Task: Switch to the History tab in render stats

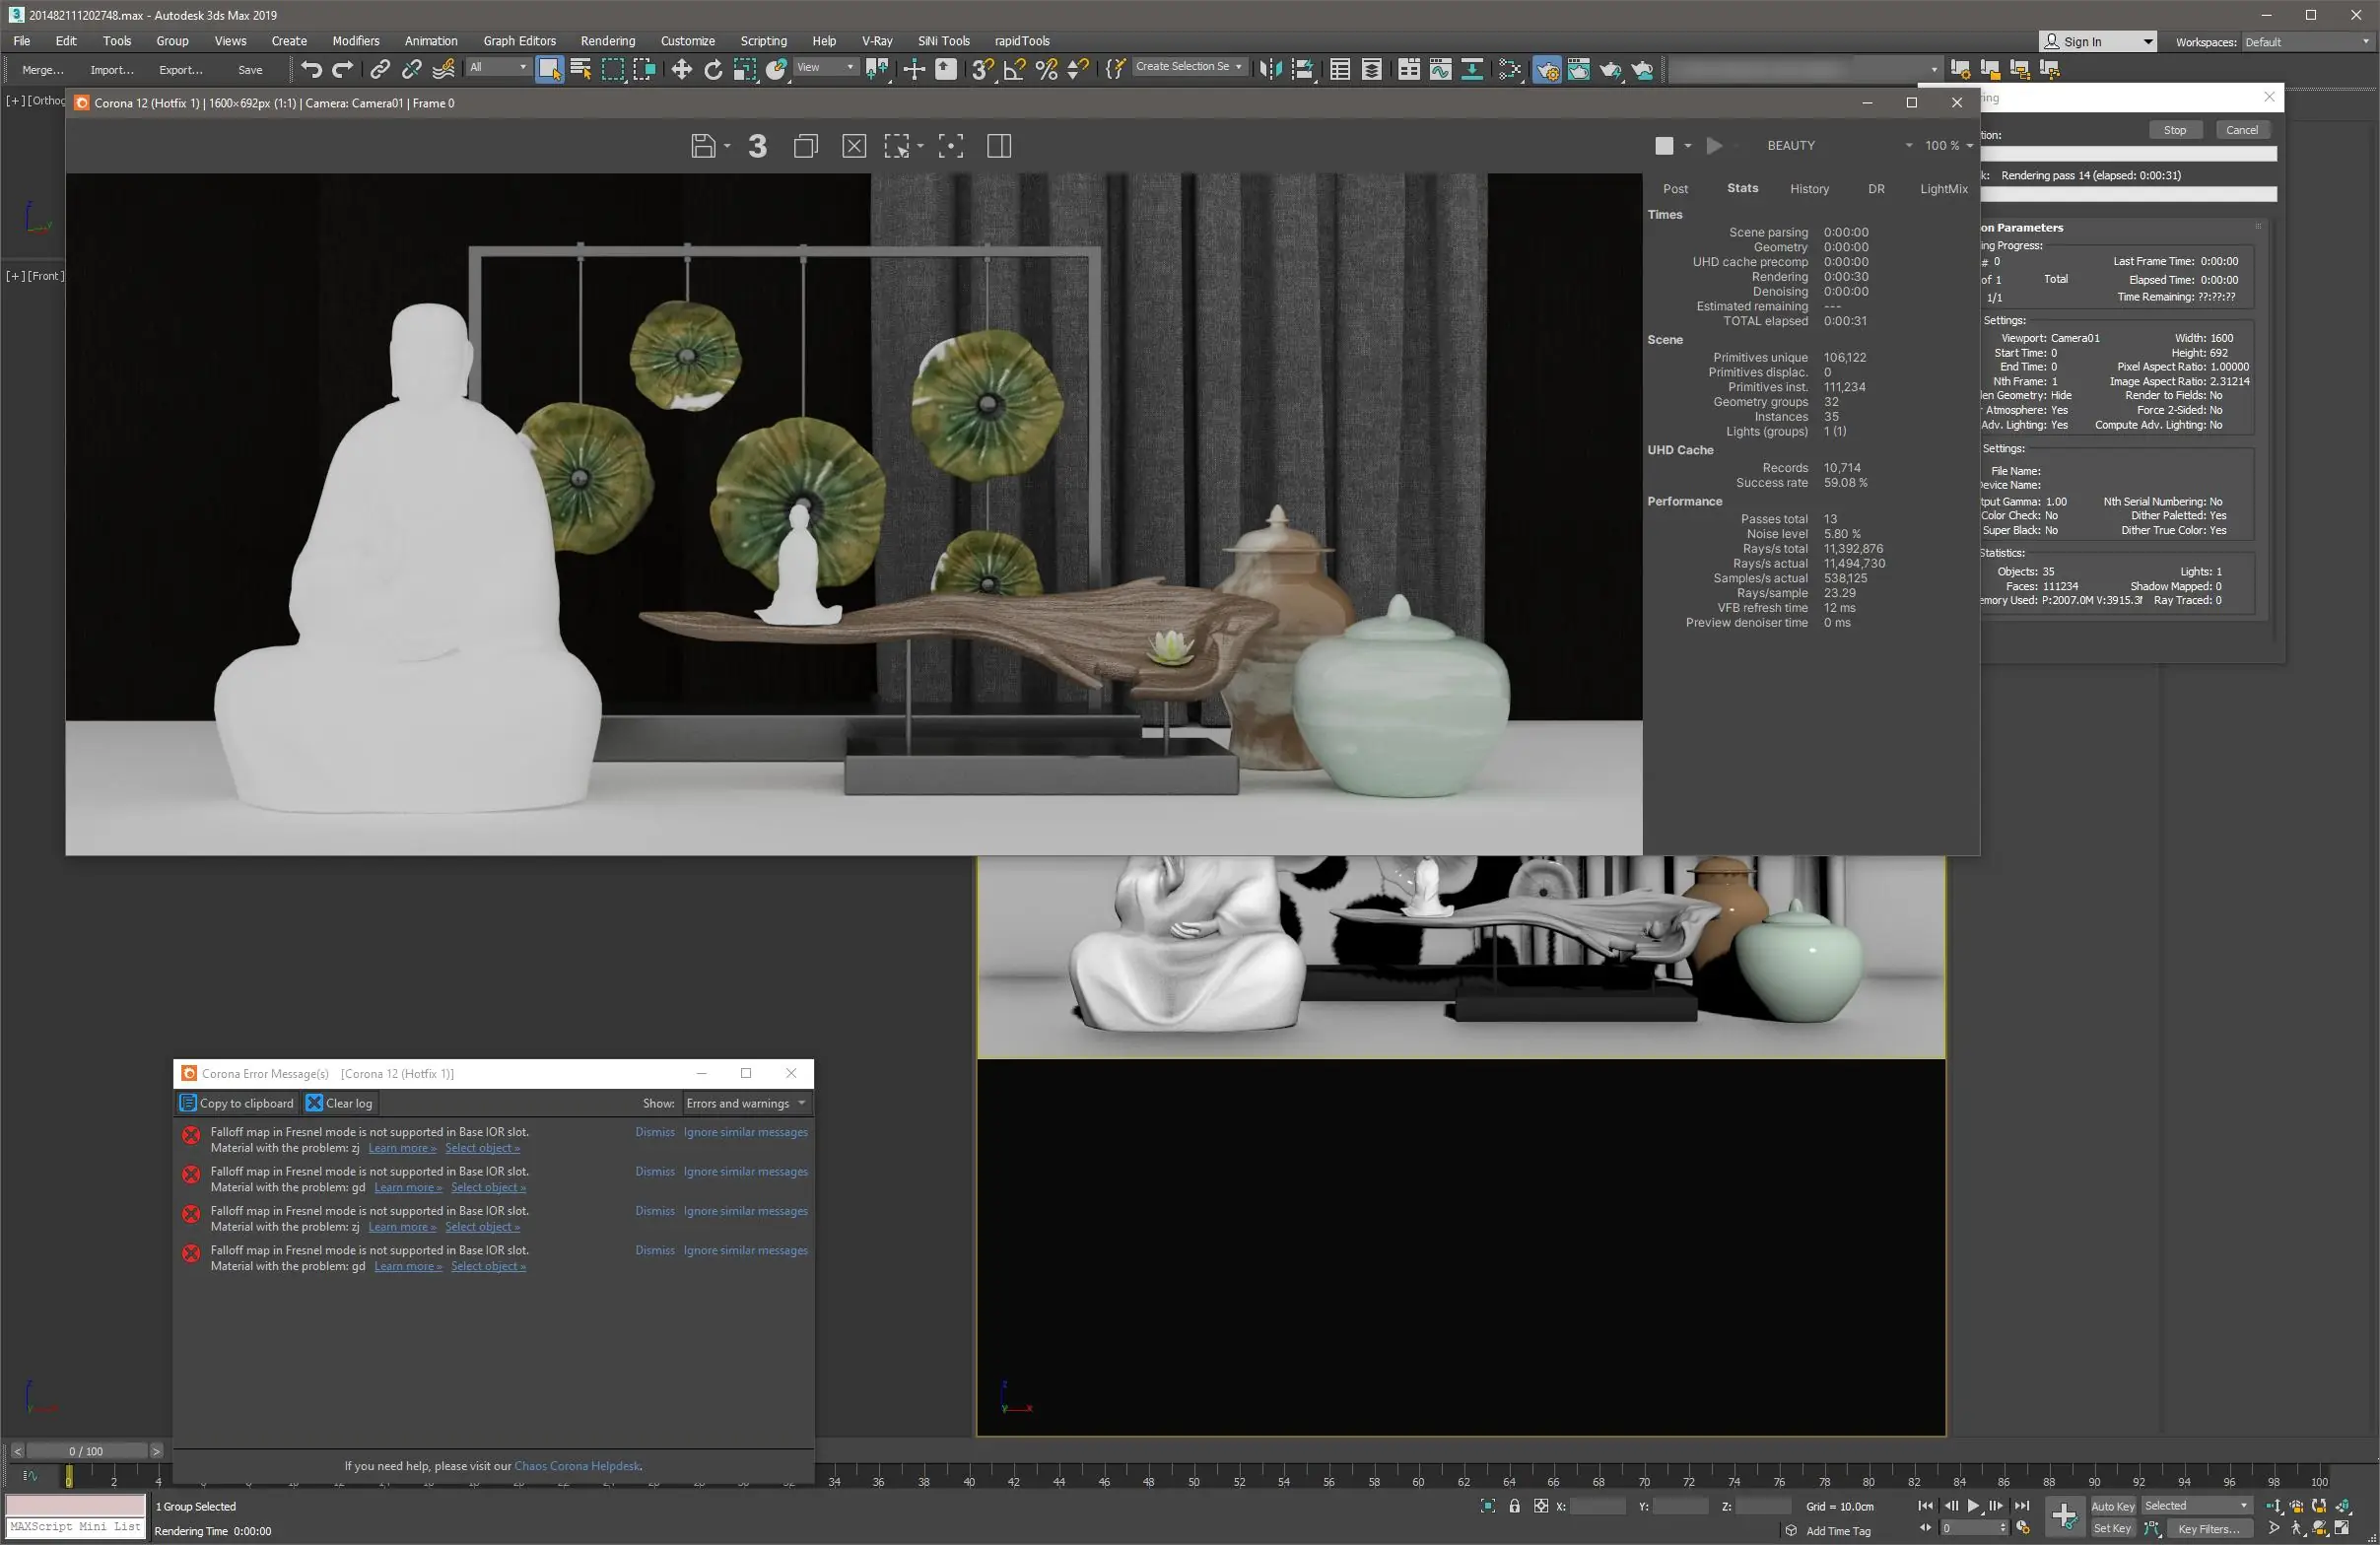Action: click(1810, 188)
